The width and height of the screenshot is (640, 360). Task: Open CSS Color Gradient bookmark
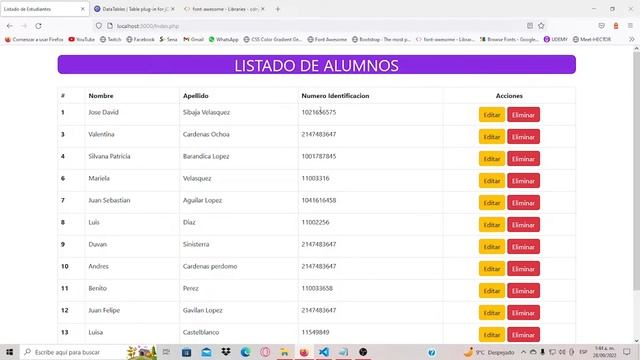[x=273, y=40]
